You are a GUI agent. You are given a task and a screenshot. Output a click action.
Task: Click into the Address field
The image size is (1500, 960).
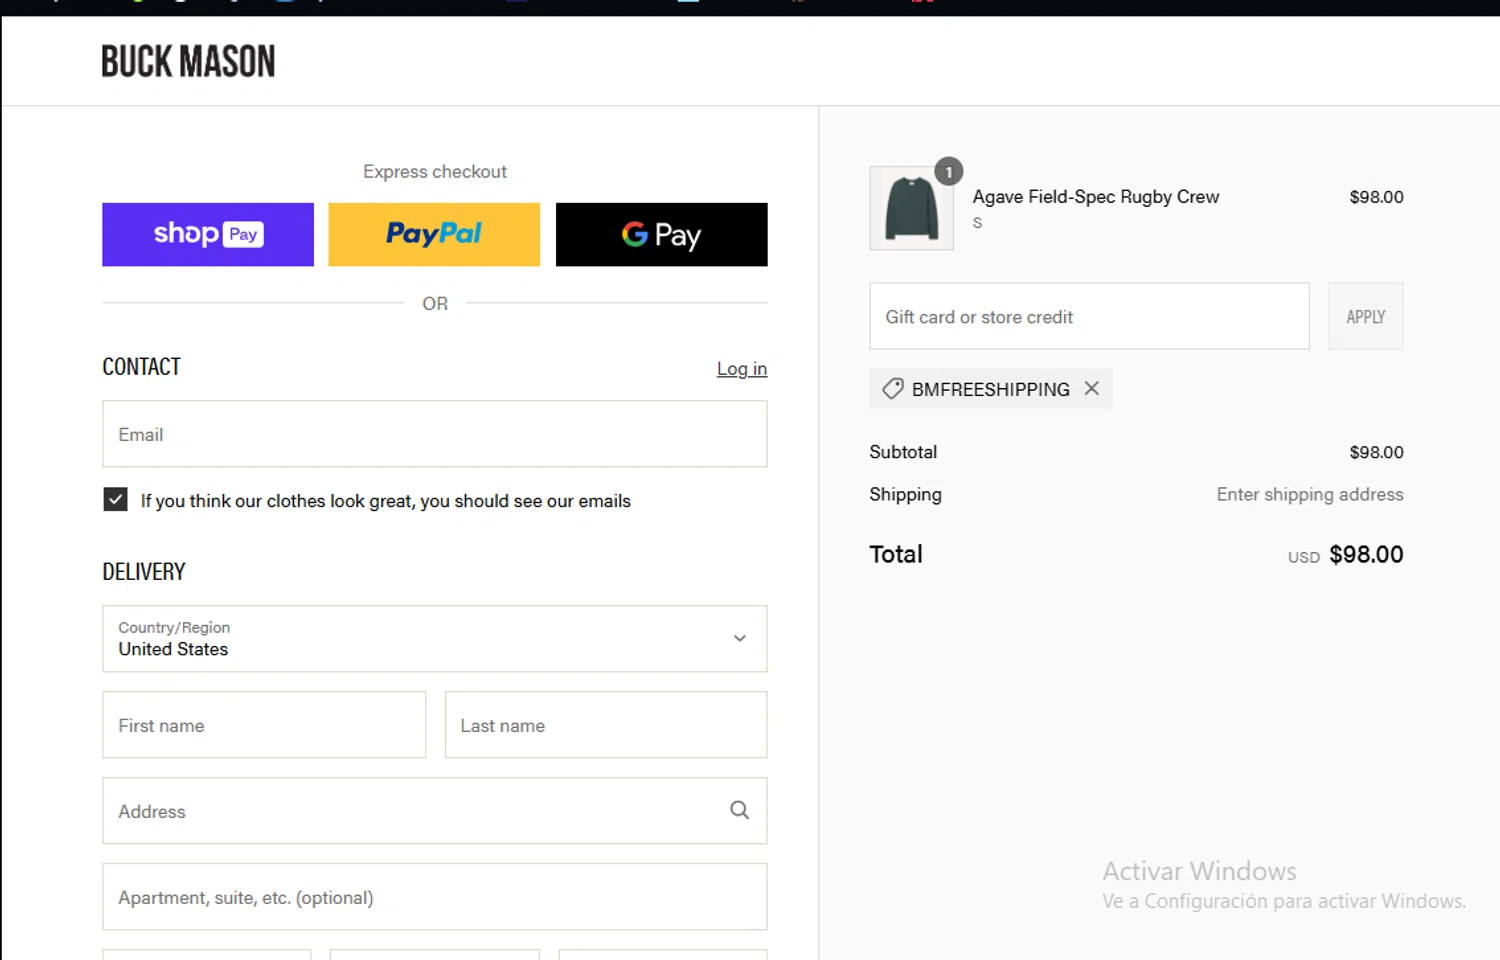(x=435, y=811)
